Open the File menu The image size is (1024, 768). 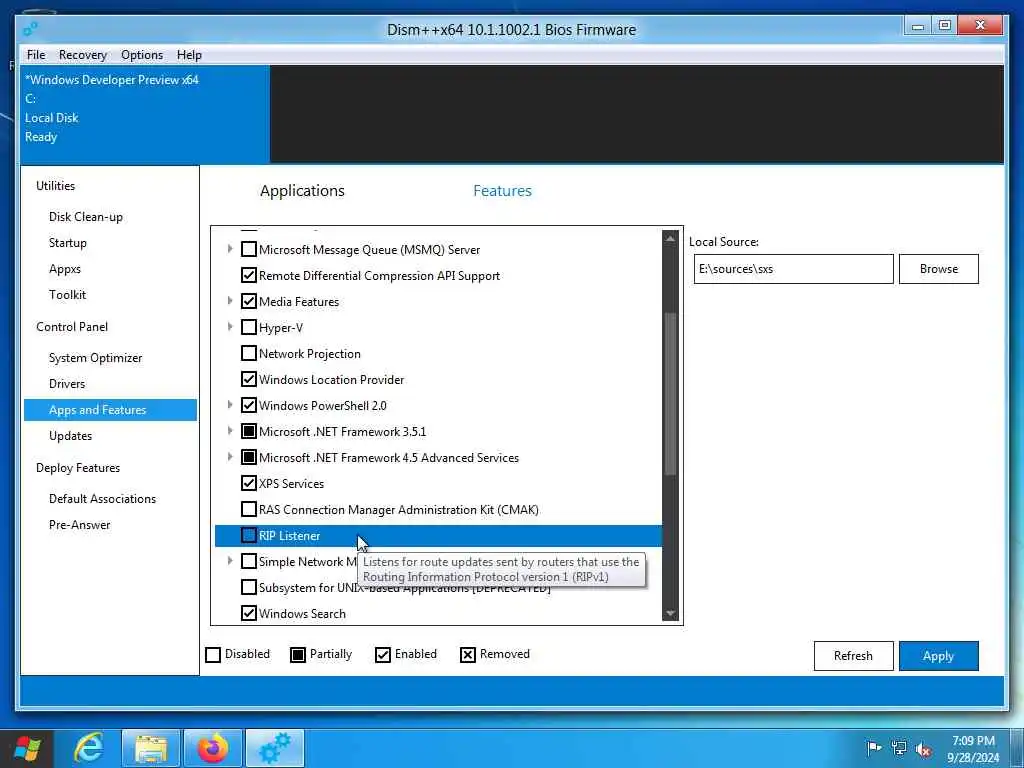point(36,55)
